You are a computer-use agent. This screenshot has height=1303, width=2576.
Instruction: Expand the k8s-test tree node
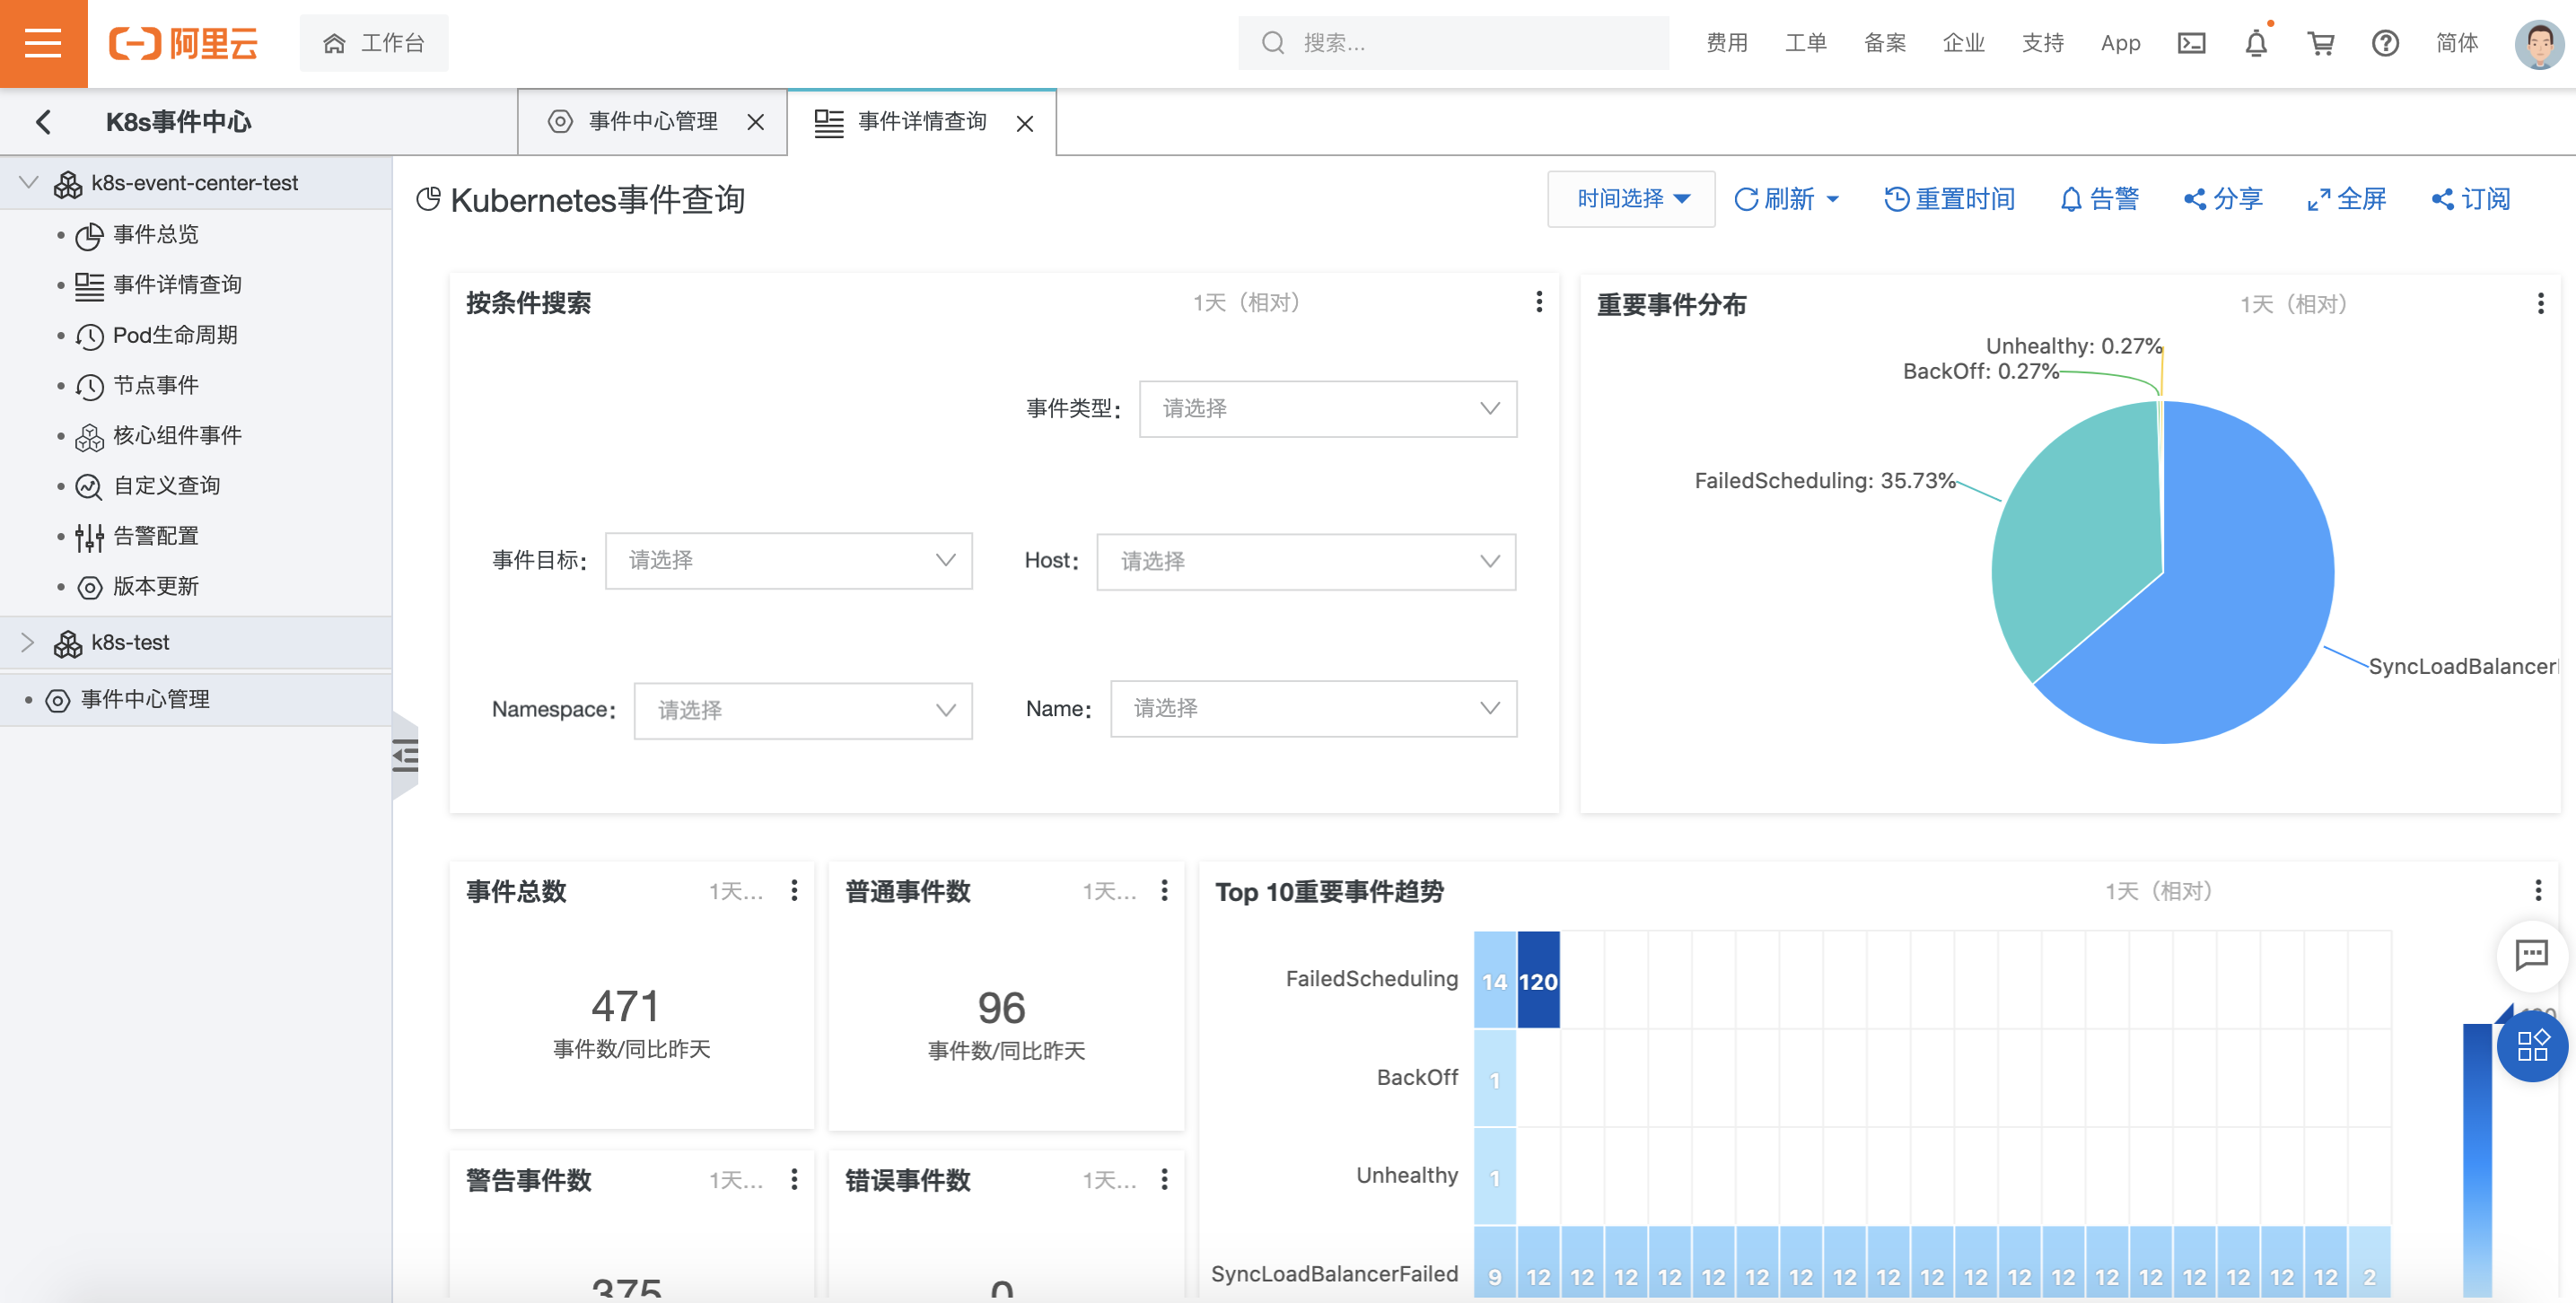pos(28,642)
